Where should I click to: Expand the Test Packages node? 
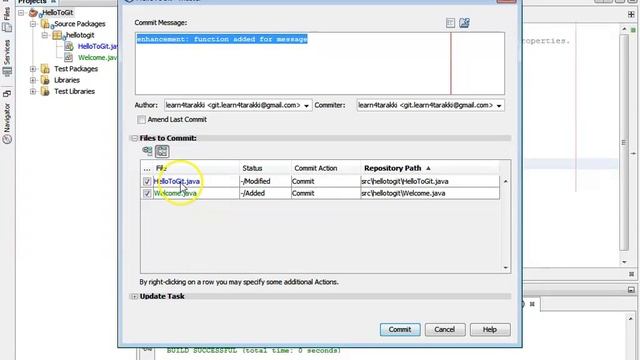(x=33, y=69)
